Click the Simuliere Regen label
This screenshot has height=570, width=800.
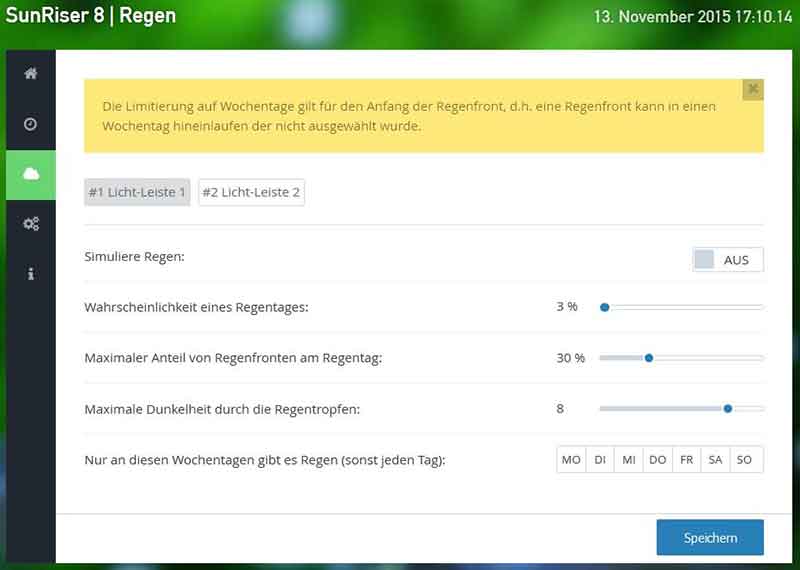coord(135,257)
